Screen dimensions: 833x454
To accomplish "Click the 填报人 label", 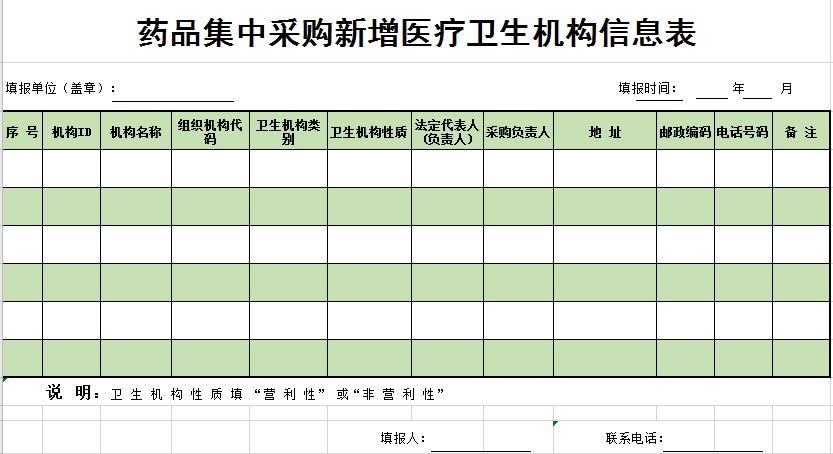I will coord(403,438).
